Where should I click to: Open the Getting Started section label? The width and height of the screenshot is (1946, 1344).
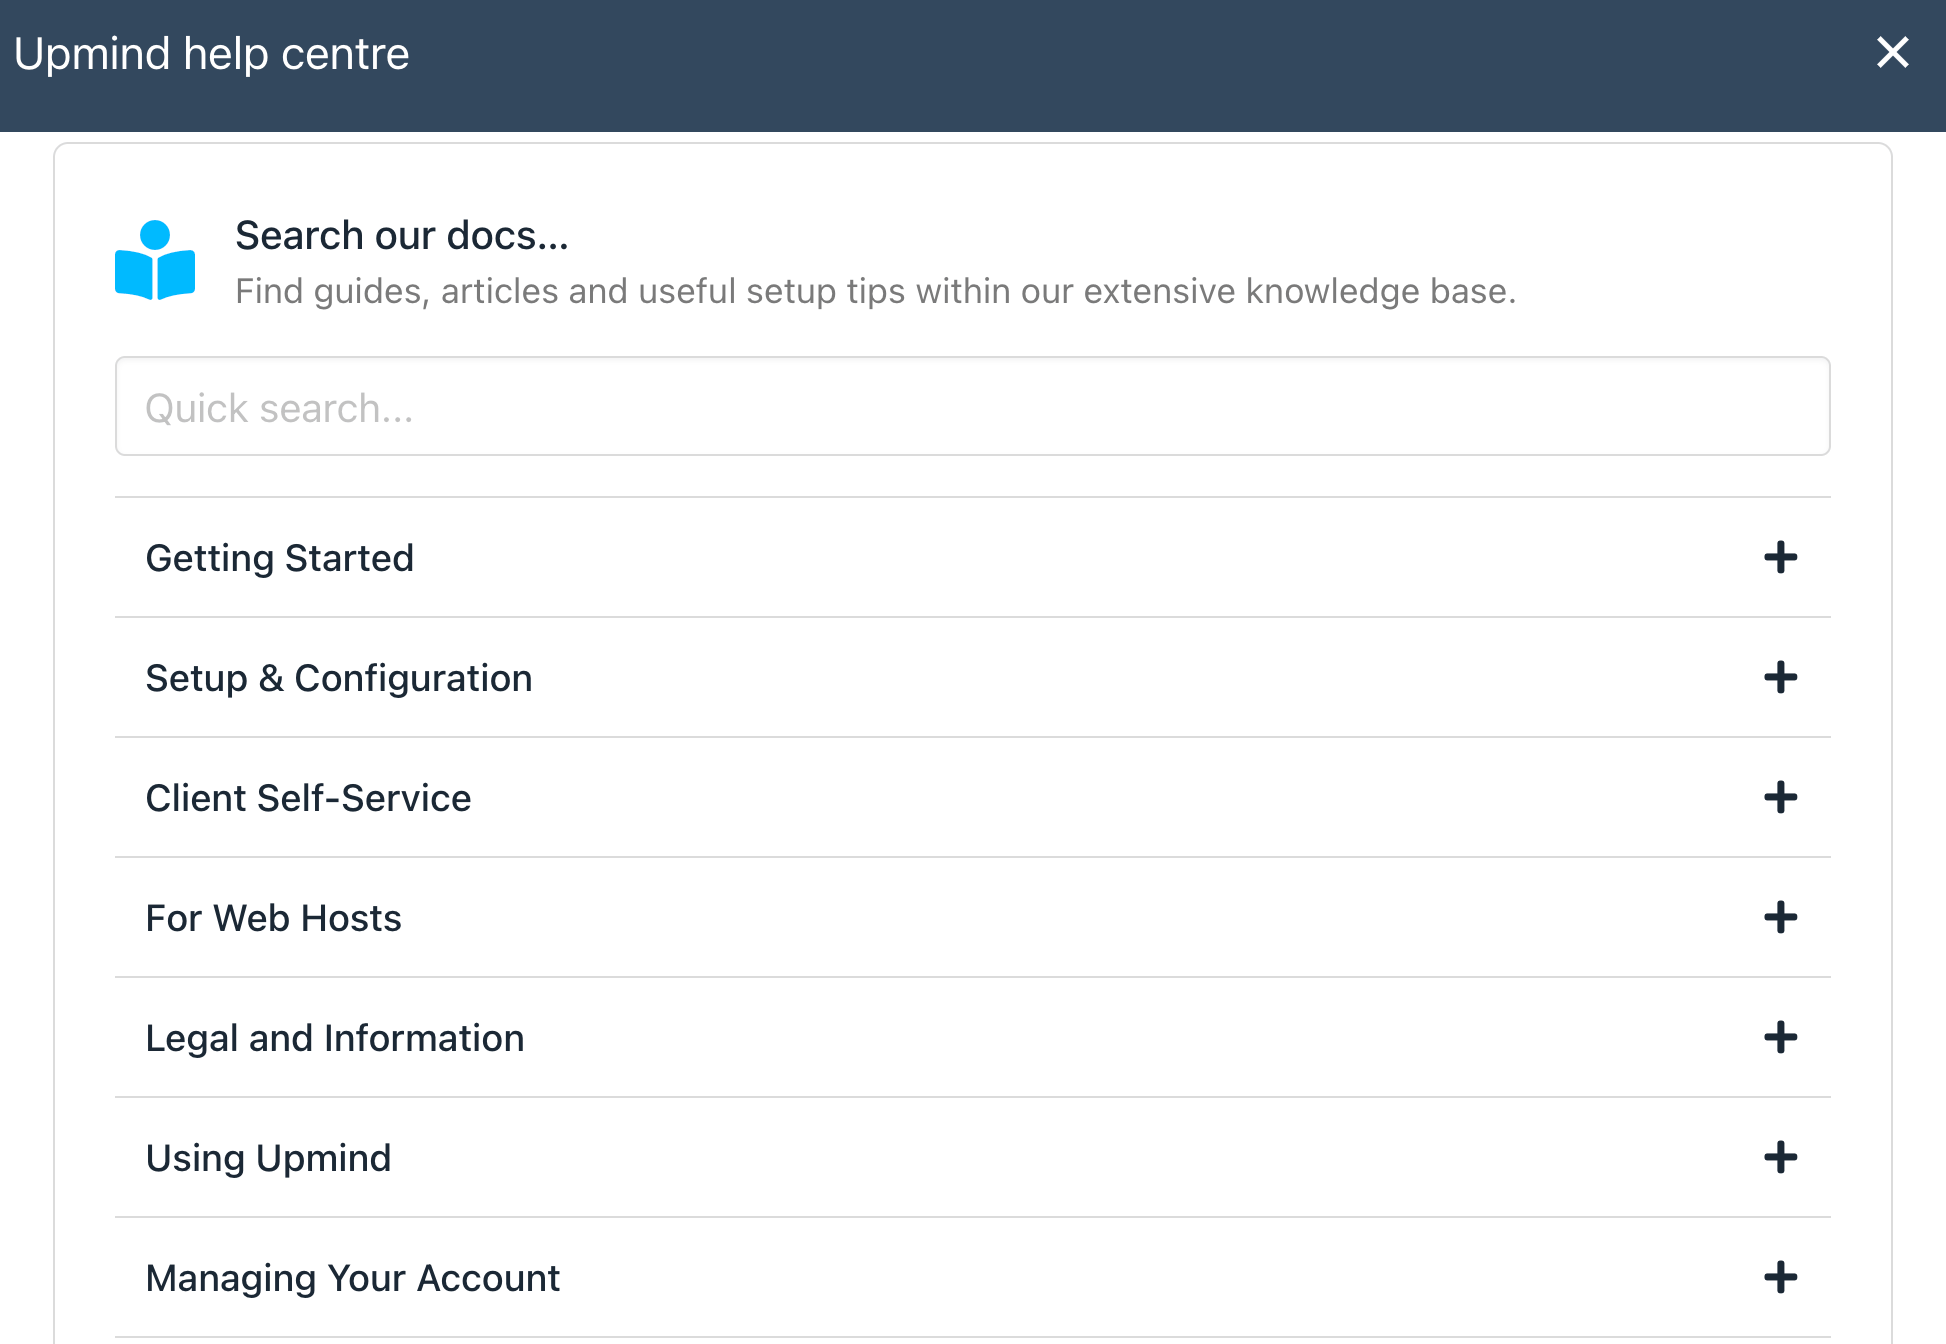tap(280, 558)
